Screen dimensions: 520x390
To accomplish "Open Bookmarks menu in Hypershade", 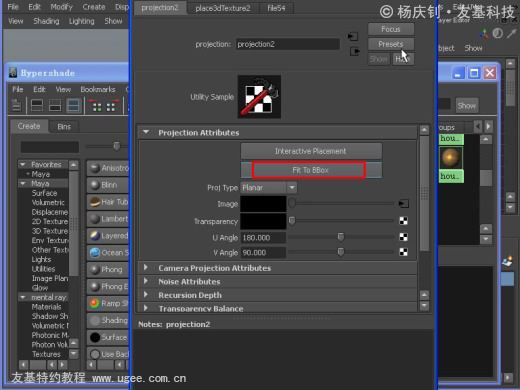I will (x=98, y=89).
